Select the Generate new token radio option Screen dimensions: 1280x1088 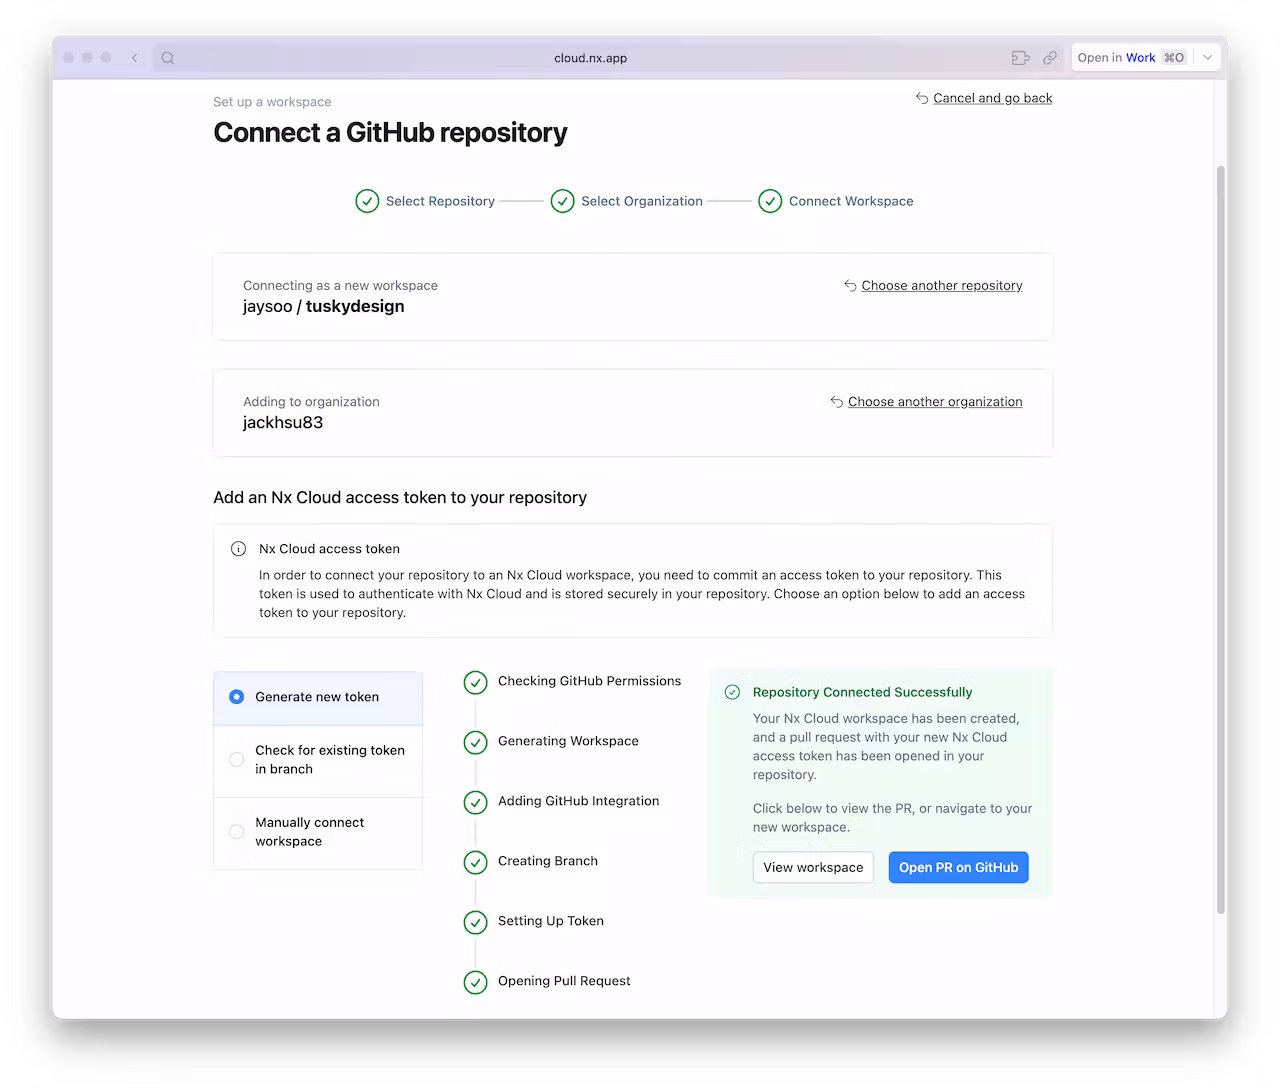point(237,697)
